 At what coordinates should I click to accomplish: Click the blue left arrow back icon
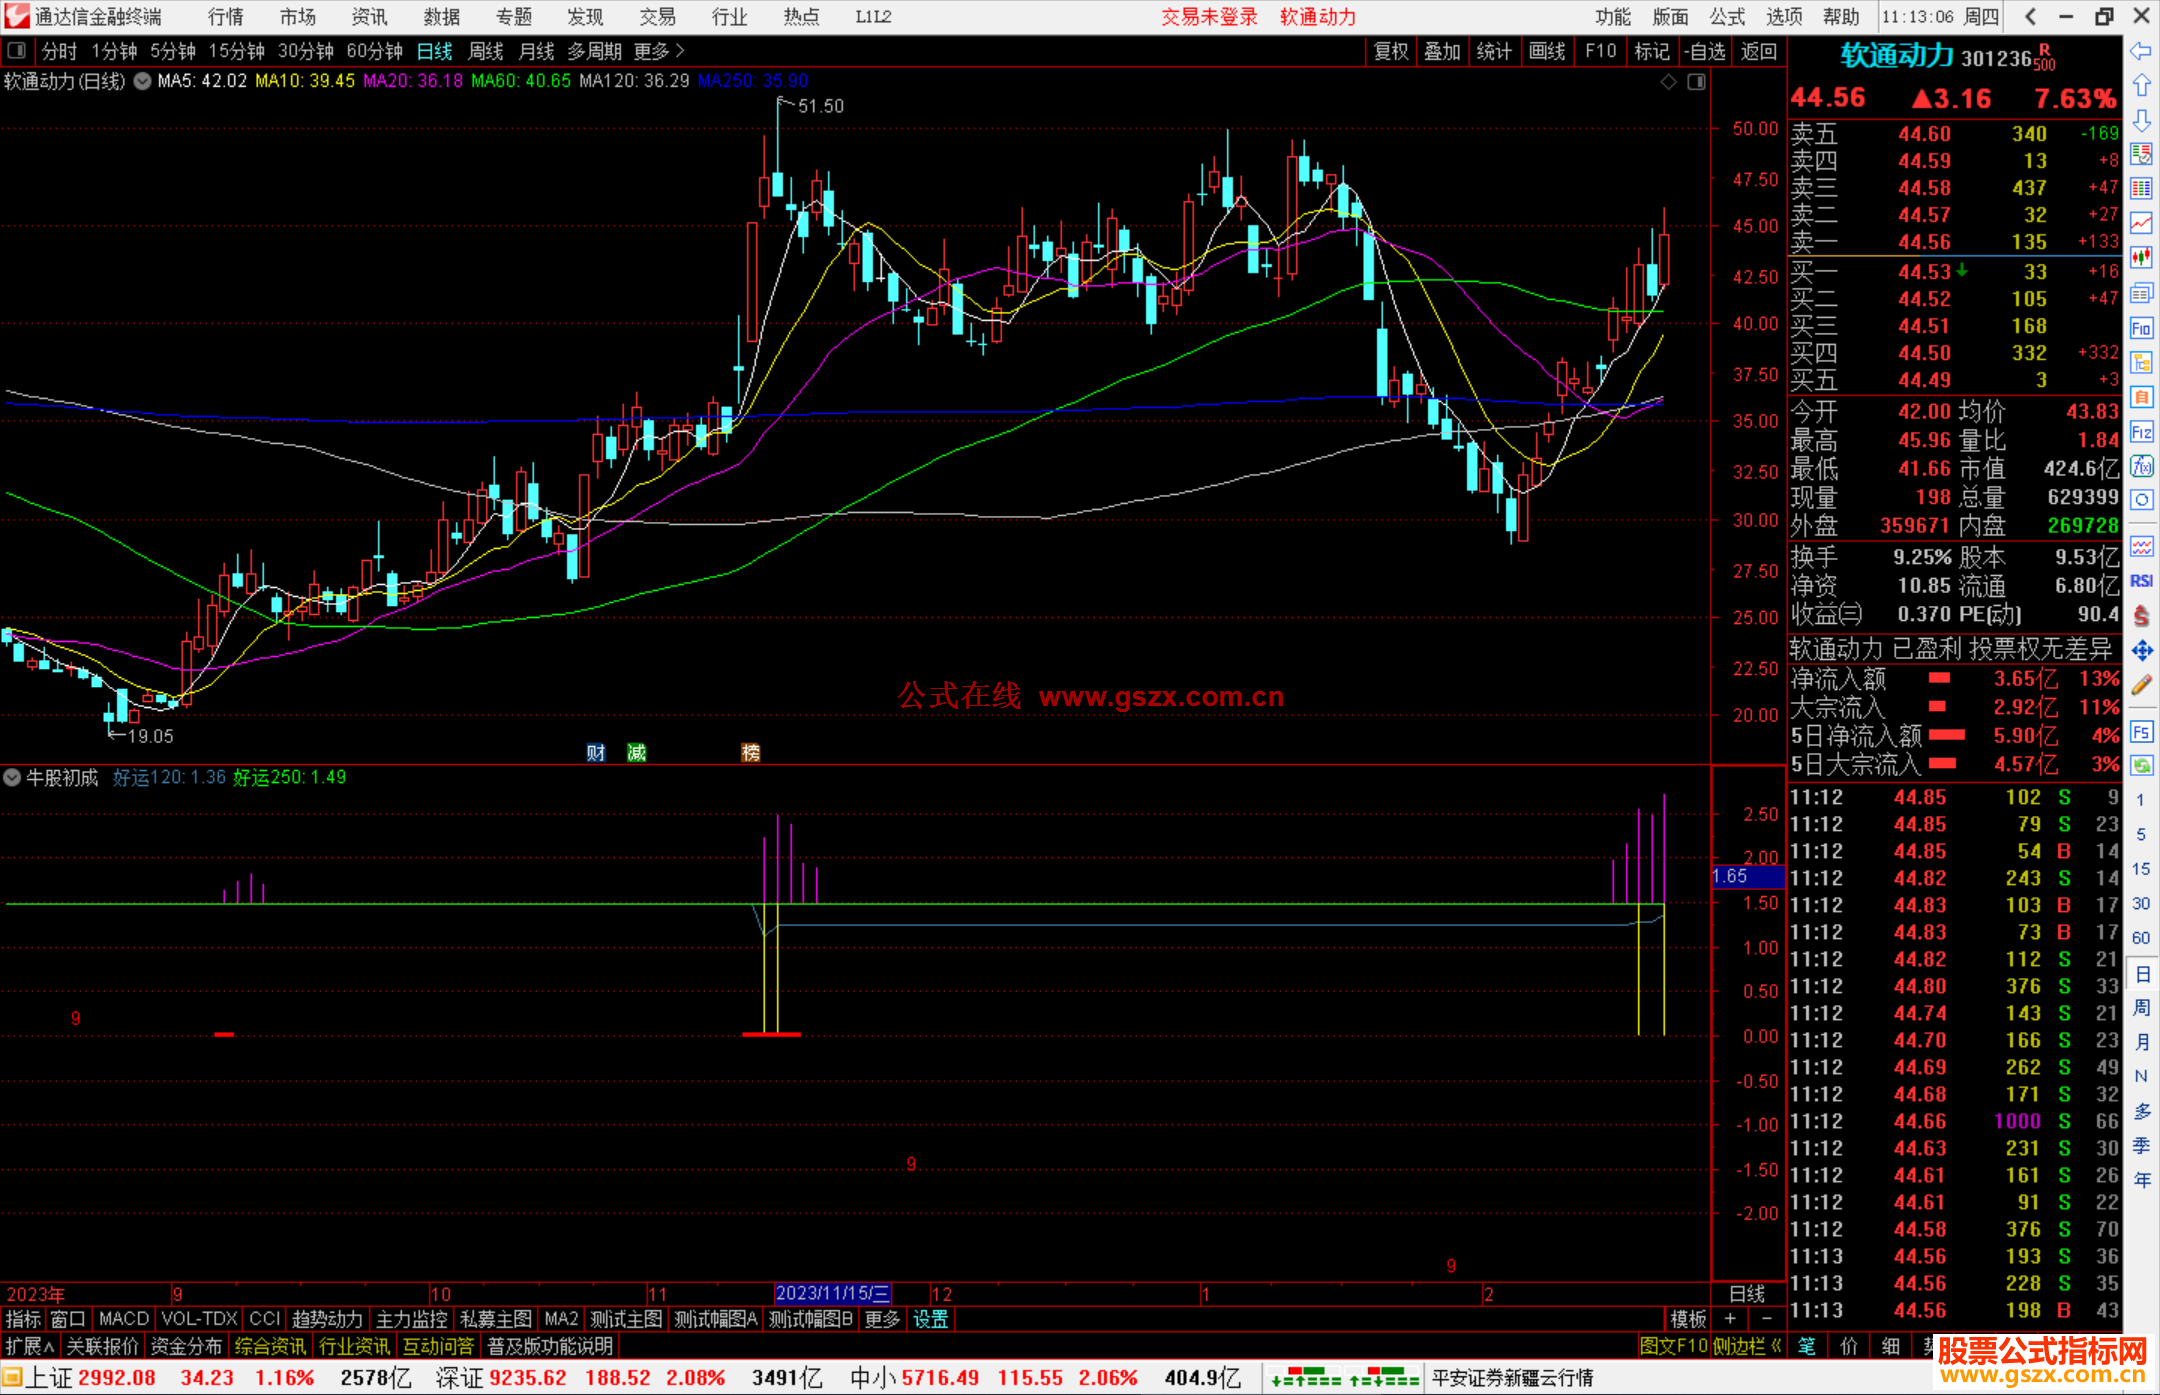[2141, 51]
